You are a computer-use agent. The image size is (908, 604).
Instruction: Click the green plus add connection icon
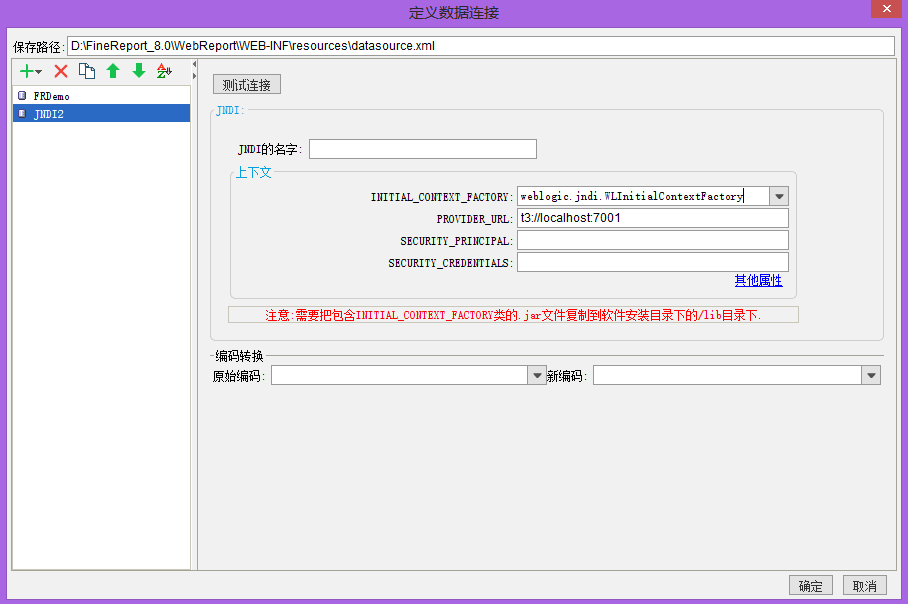26,71
